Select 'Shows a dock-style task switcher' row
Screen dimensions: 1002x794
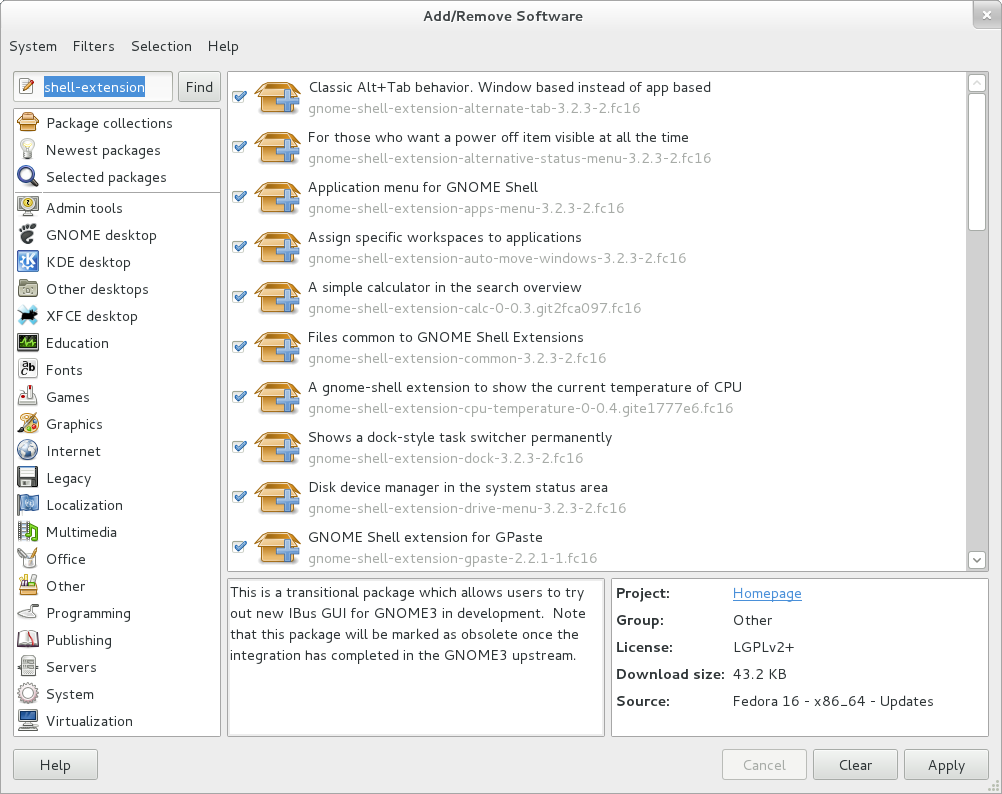click(x=597, y=447)
